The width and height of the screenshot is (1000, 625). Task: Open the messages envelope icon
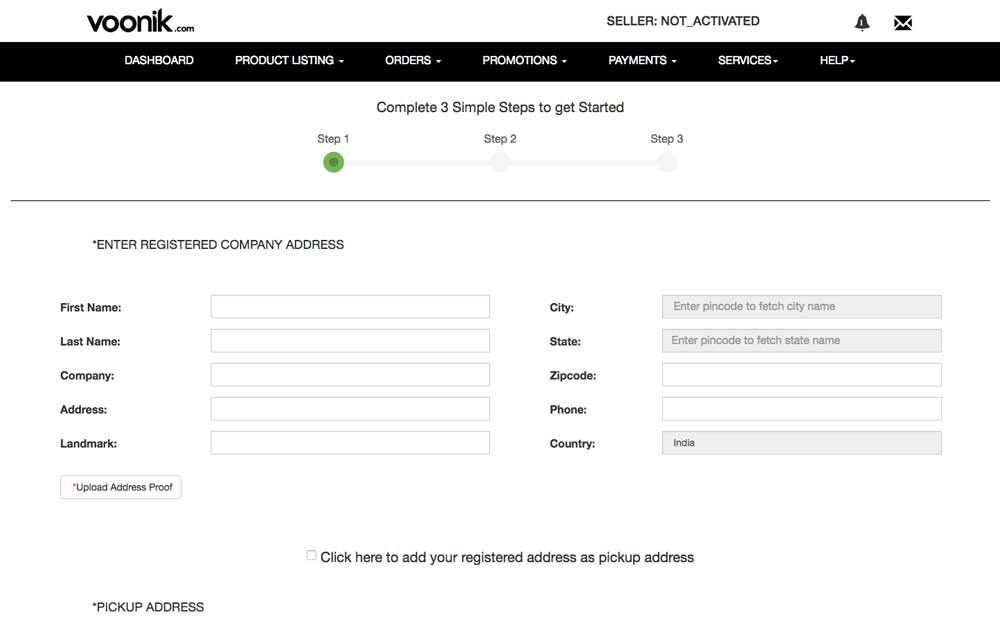pyautogui.click(x=903, y=21)
